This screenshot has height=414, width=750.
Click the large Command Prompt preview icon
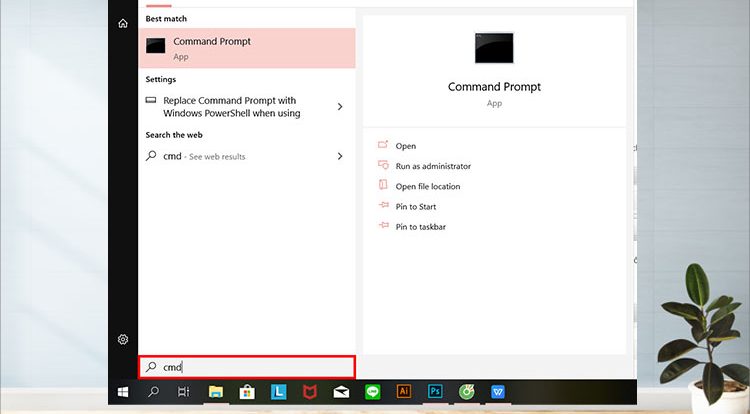(494, 48)
